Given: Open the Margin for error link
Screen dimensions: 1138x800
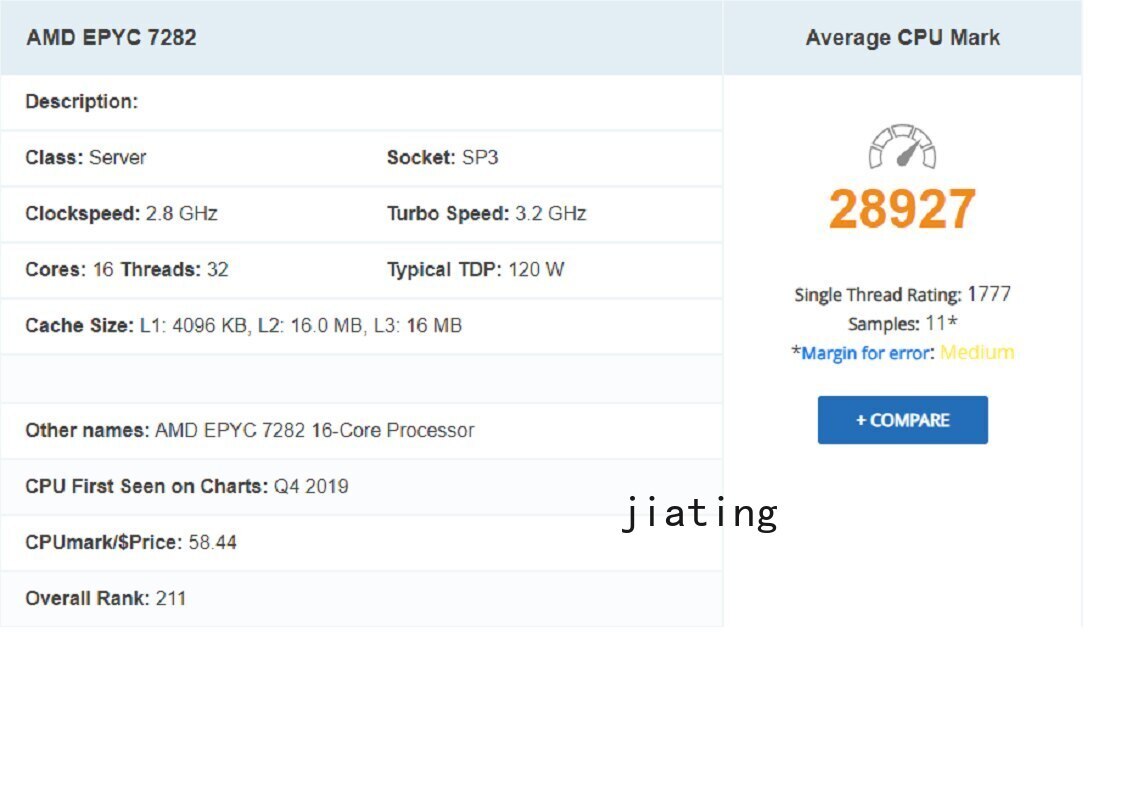Looking at the screenshot, I should [866, 353].
